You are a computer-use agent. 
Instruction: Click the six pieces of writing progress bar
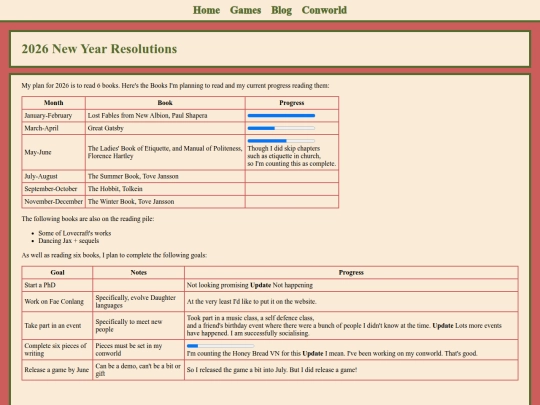220,346
